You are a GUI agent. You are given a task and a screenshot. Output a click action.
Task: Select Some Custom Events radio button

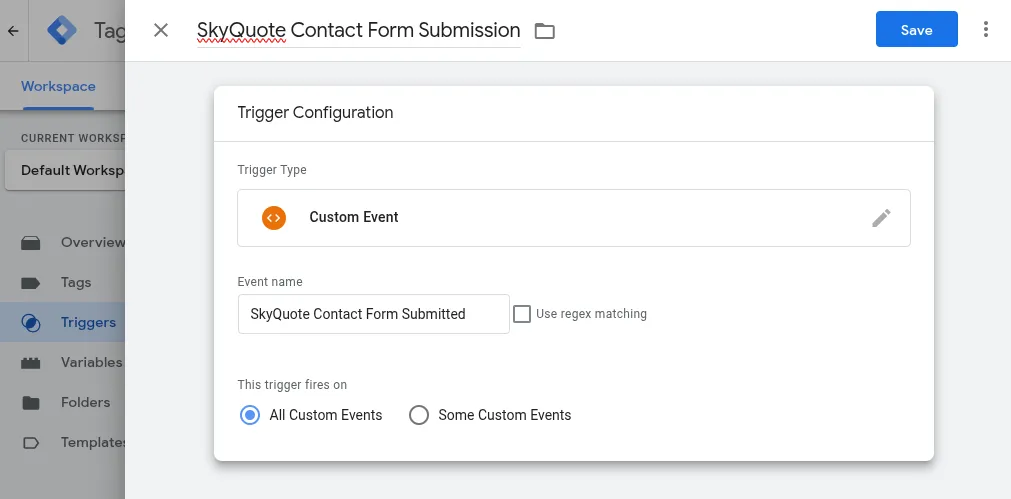[419, 415]
